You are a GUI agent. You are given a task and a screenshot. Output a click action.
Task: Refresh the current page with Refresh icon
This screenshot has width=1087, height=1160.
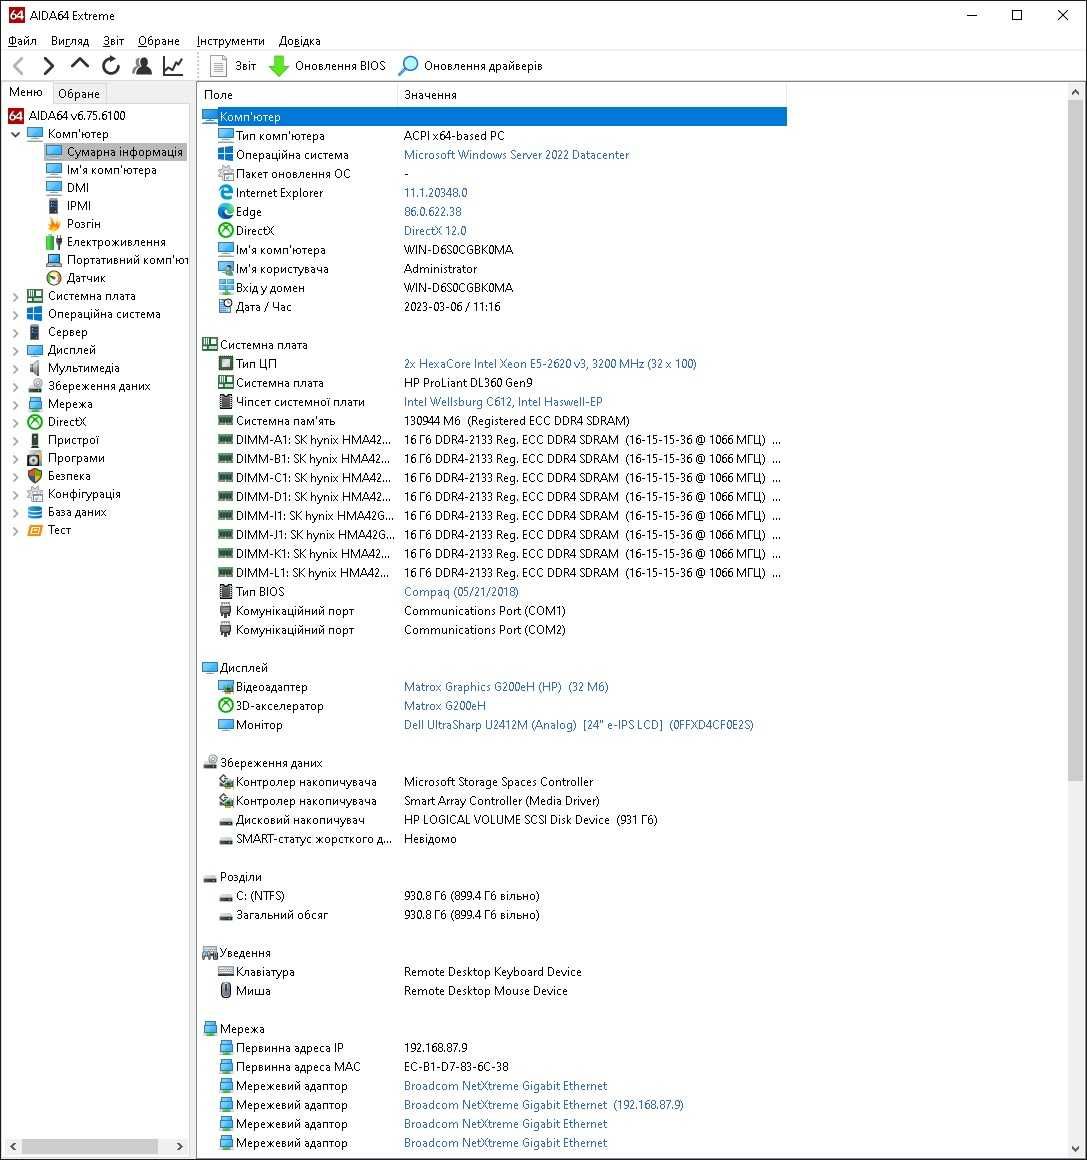[111, 66]
